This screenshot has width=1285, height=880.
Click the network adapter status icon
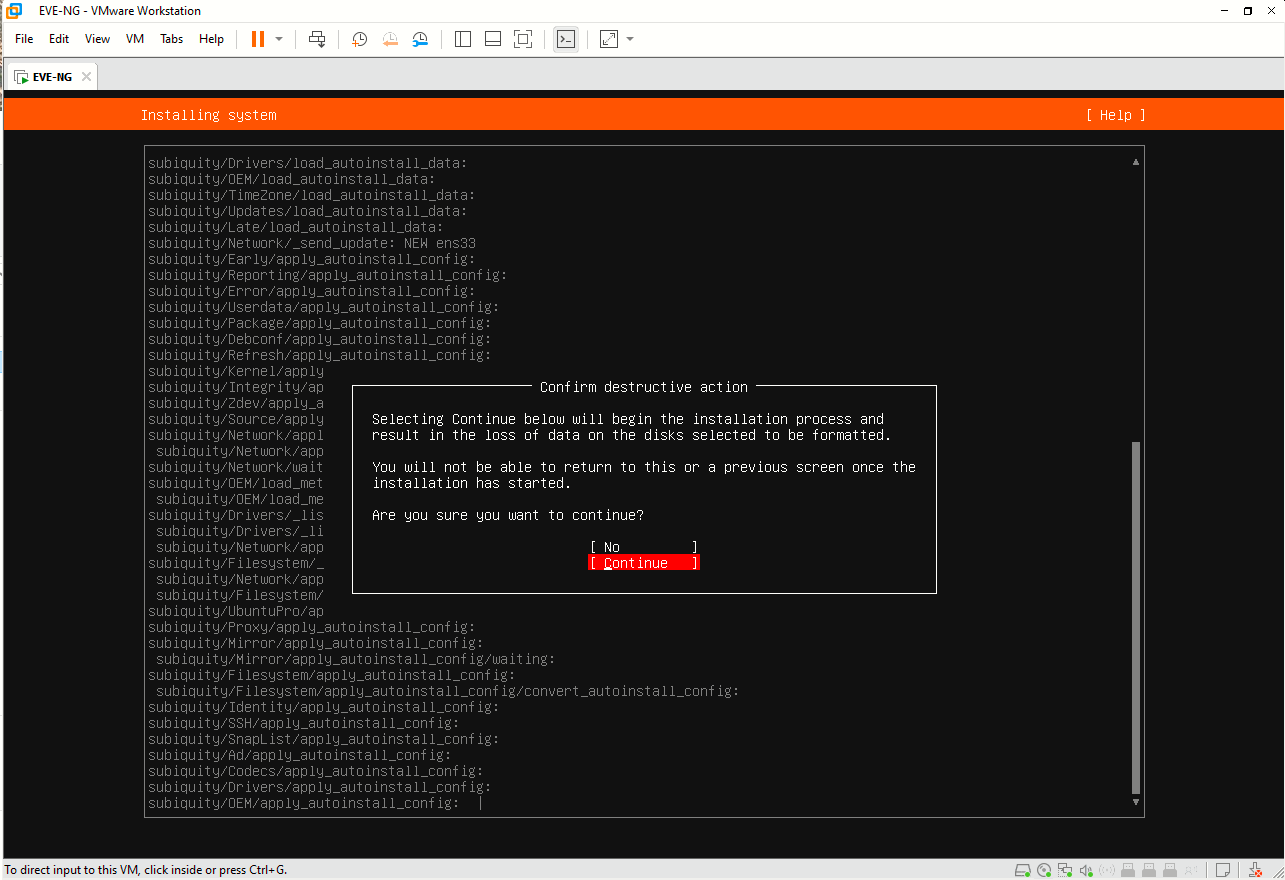point(1065,870)
